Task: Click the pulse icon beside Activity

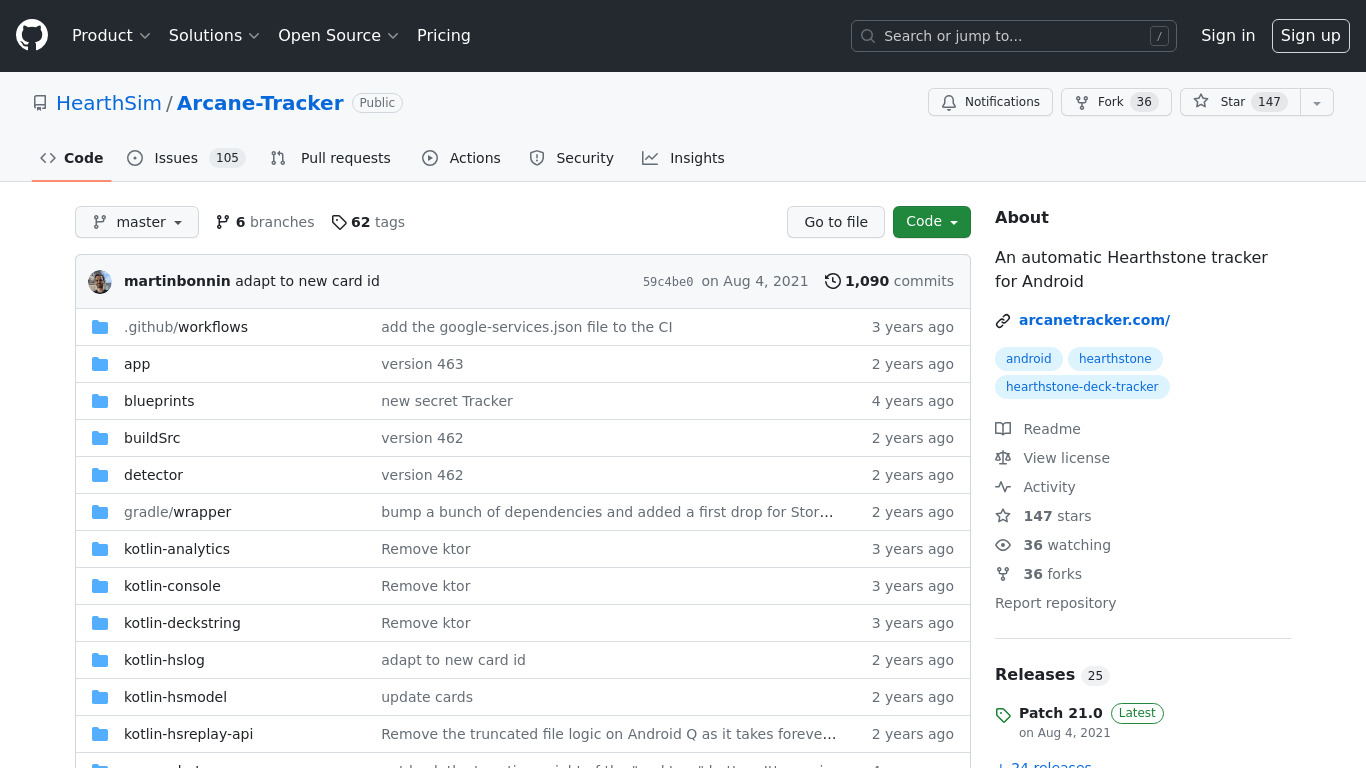Action: (x=1003, y=487)
